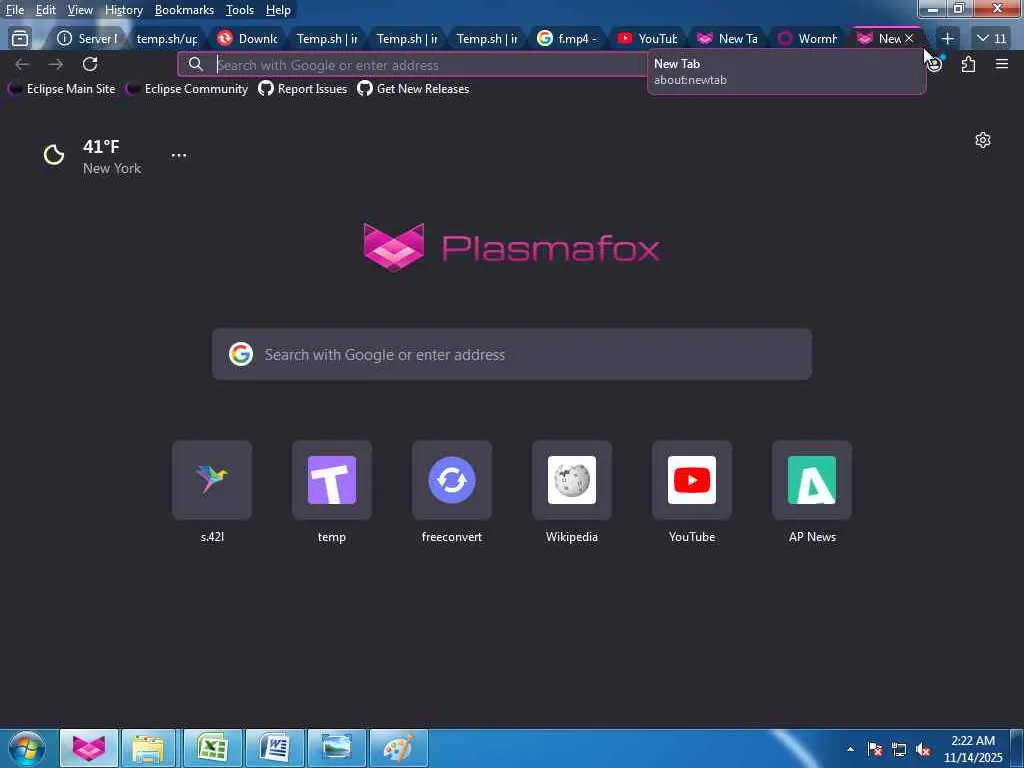
Task: Open the Firefox View tab overview icon
Action: tap(20, 39)
